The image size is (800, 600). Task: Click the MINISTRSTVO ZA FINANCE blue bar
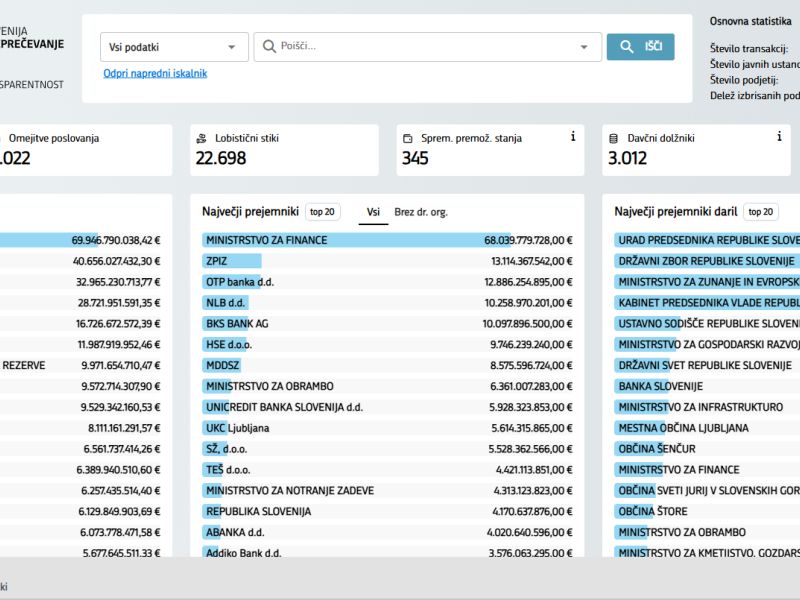[340, 240]
